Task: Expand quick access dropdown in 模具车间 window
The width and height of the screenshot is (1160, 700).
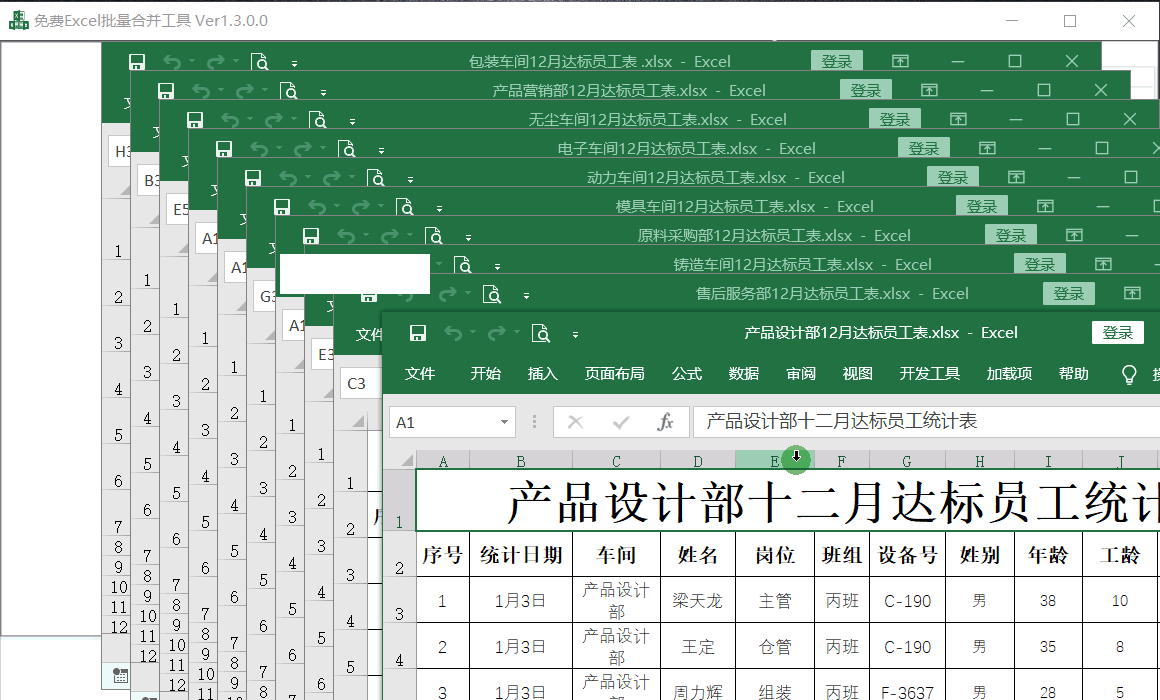Action: (x=439, y=209)
